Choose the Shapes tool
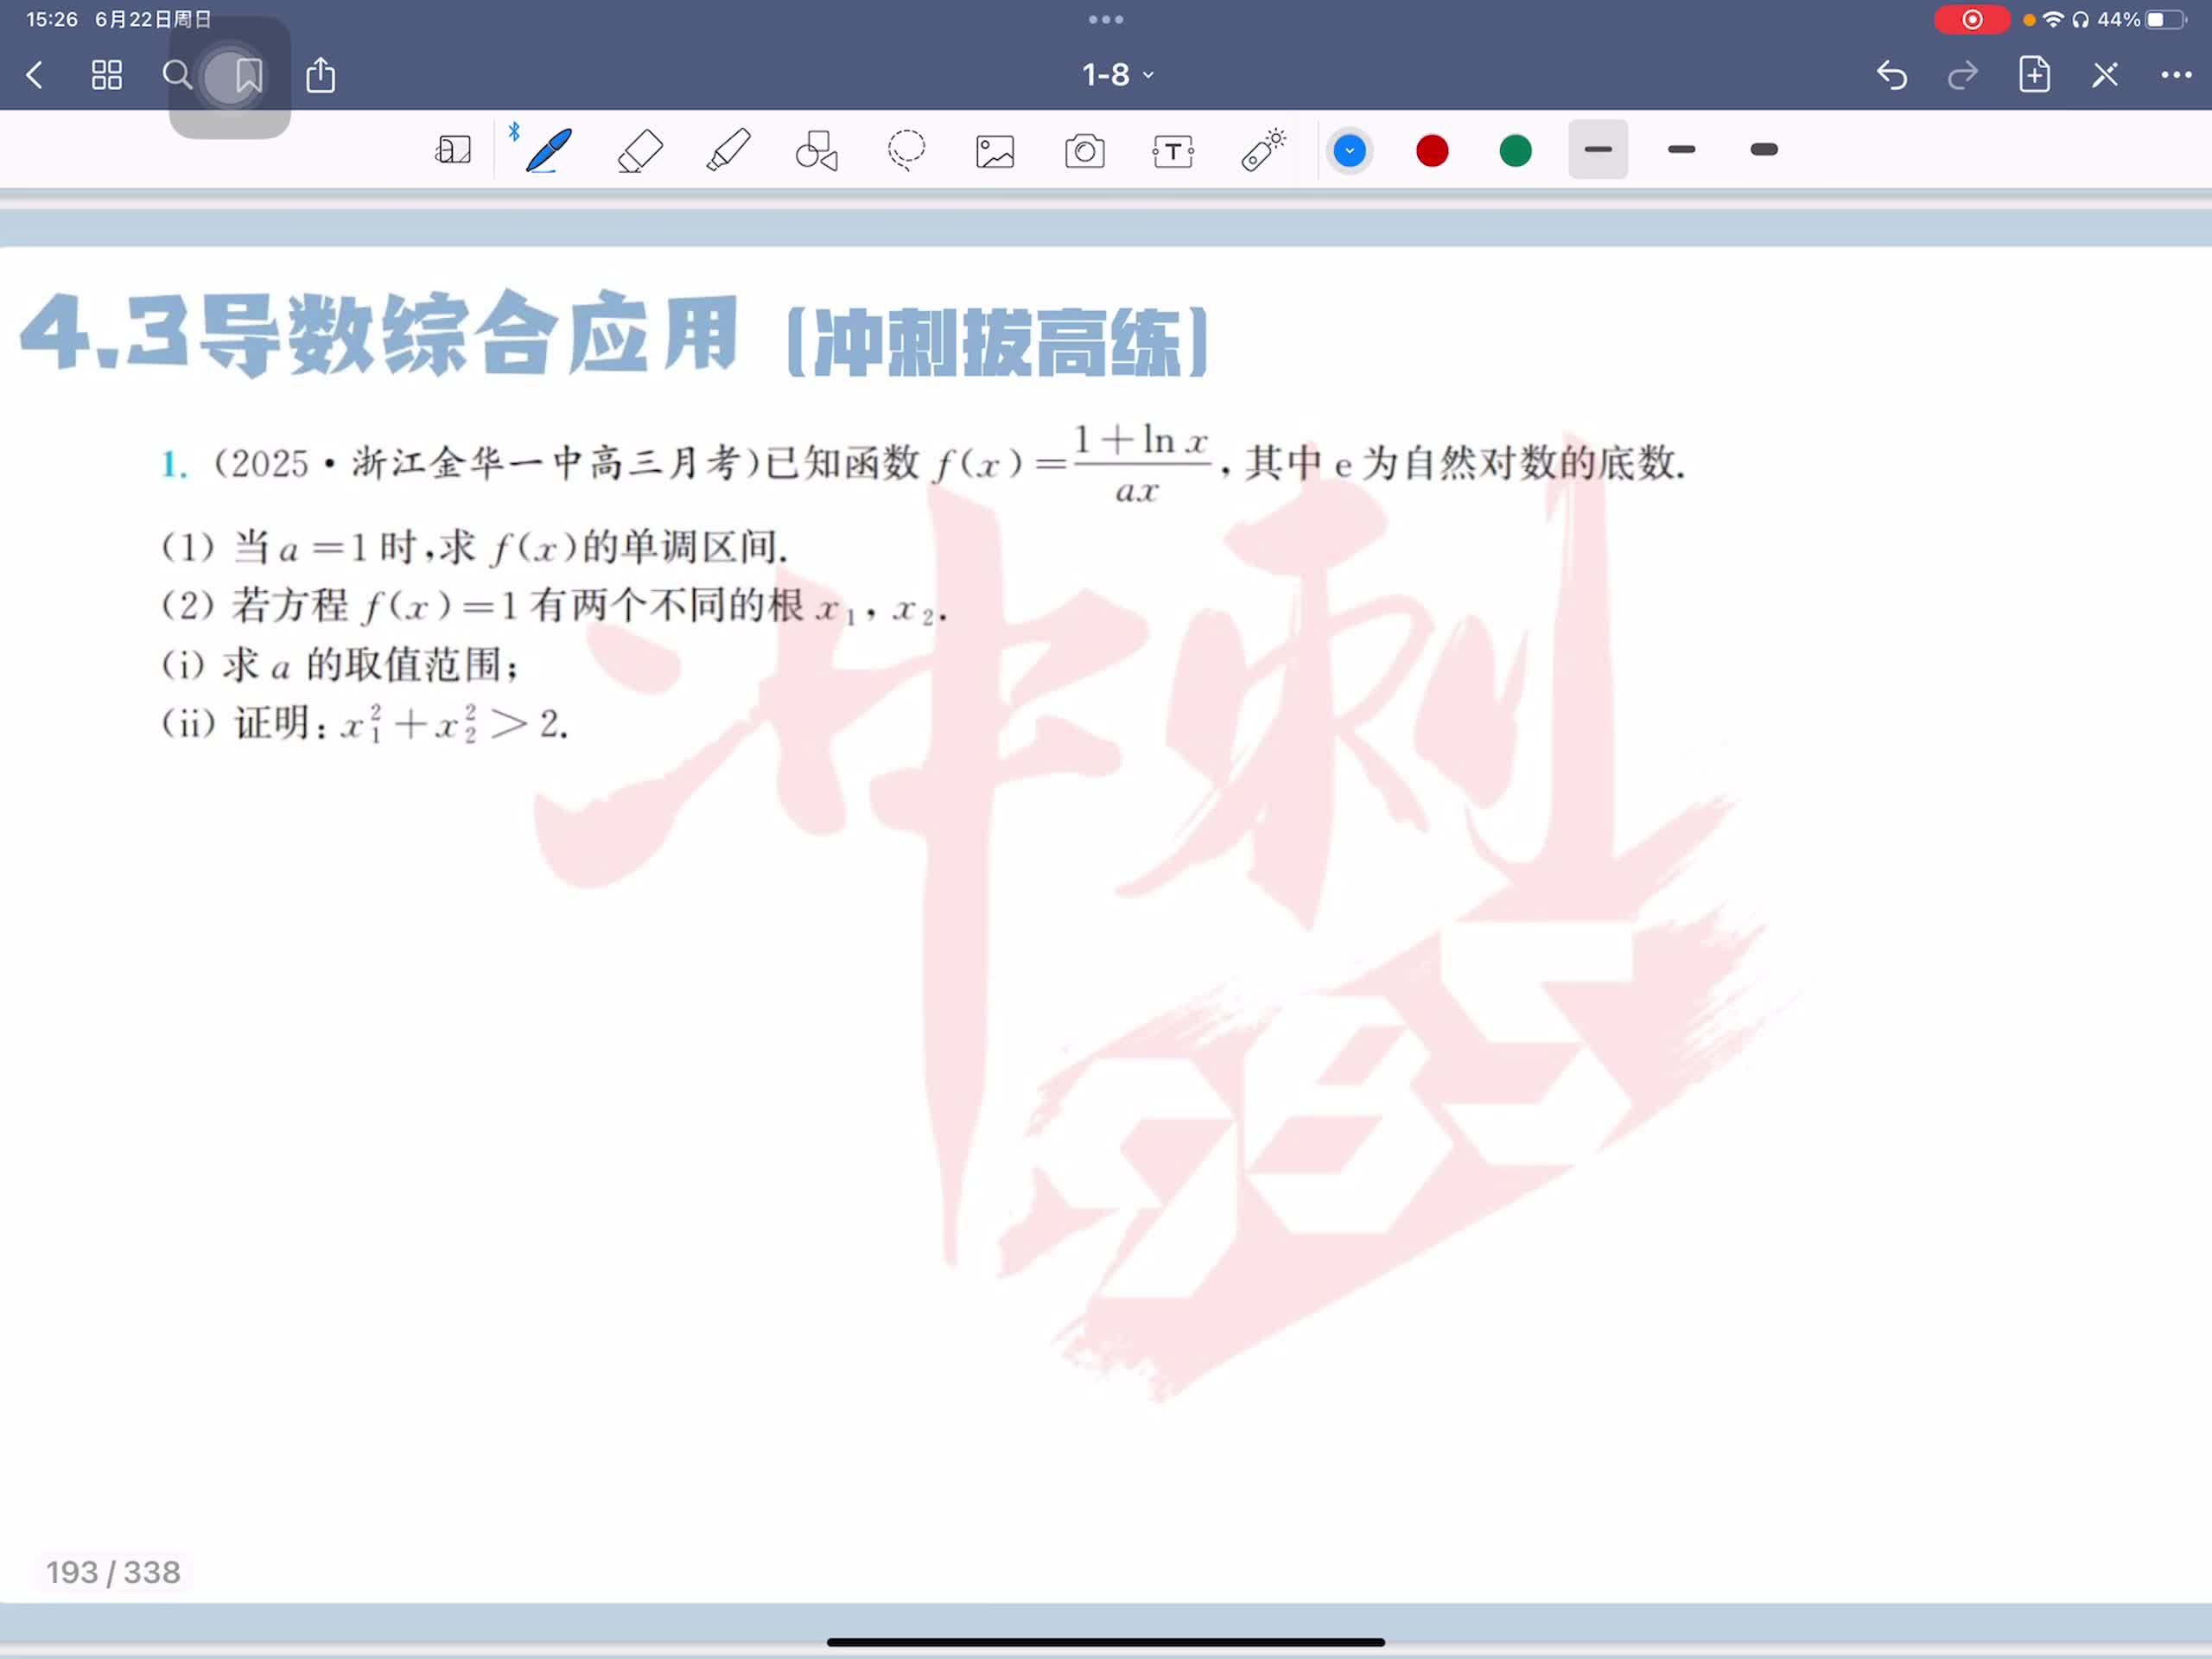2212x1659 pixels. click(x=816, y=151)
